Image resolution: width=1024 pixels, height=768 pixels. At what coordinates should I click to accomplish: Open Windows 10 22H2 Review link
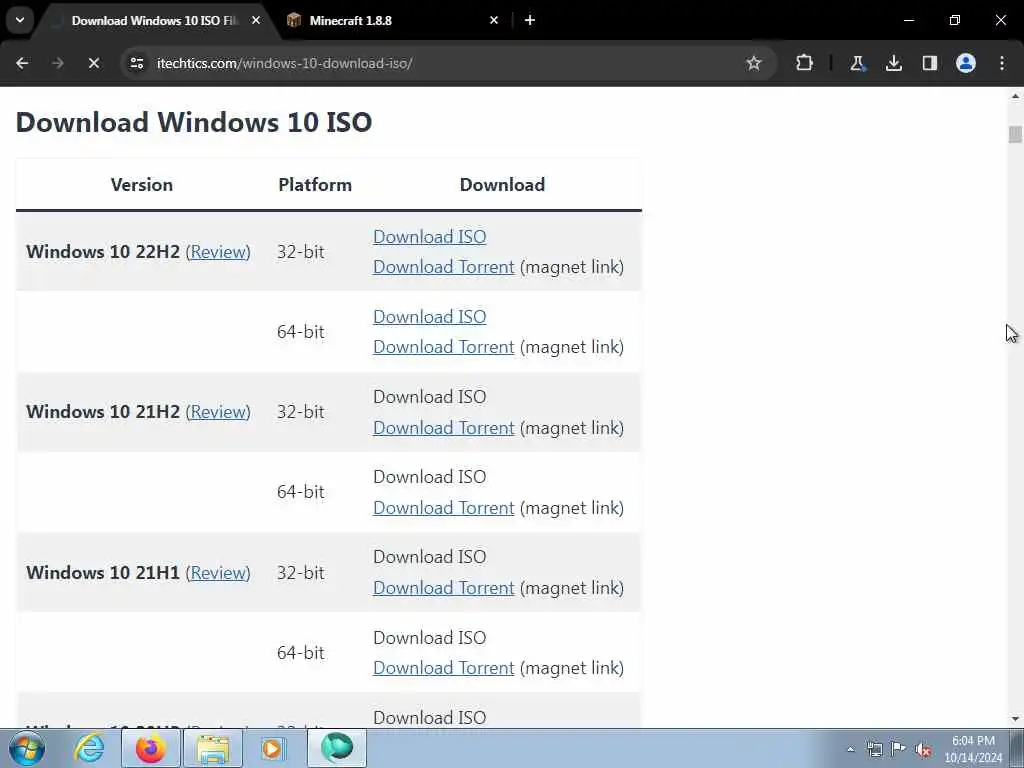click(218, 252)
